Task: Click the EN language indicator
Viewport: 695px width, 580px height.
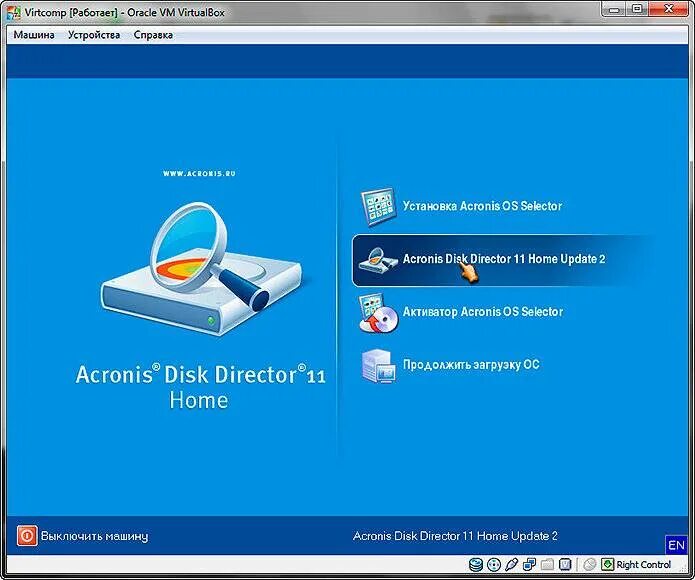Action: (x=676, y=545)
